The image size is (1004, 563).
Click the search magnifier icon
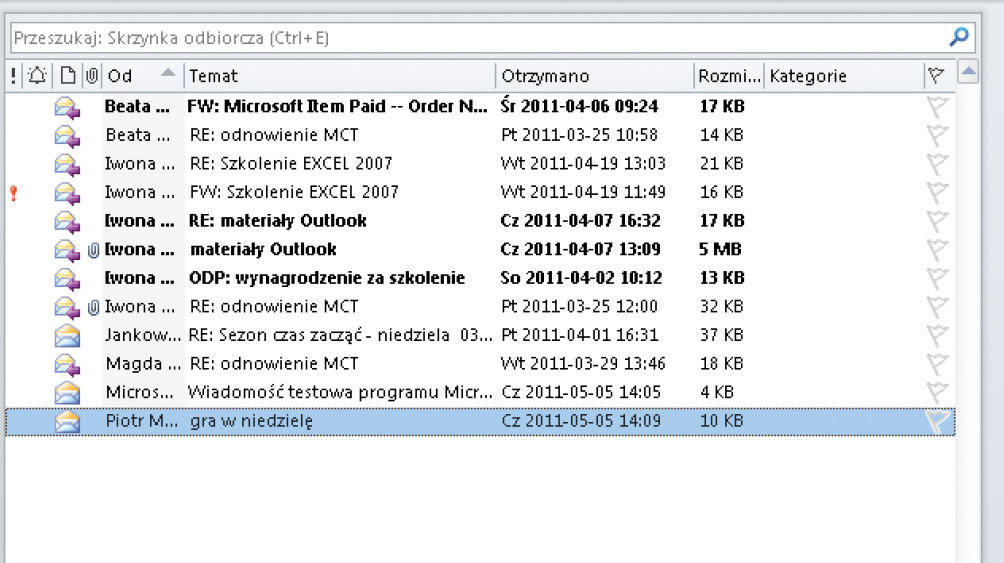tap(958, 38)
